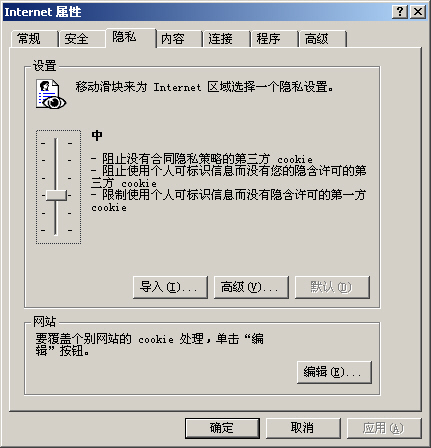Click the greyed 应用(A) button
Image resolution: width=431 pixels, height=448 pixels.
pyautogui.click(x=384, y=428)
